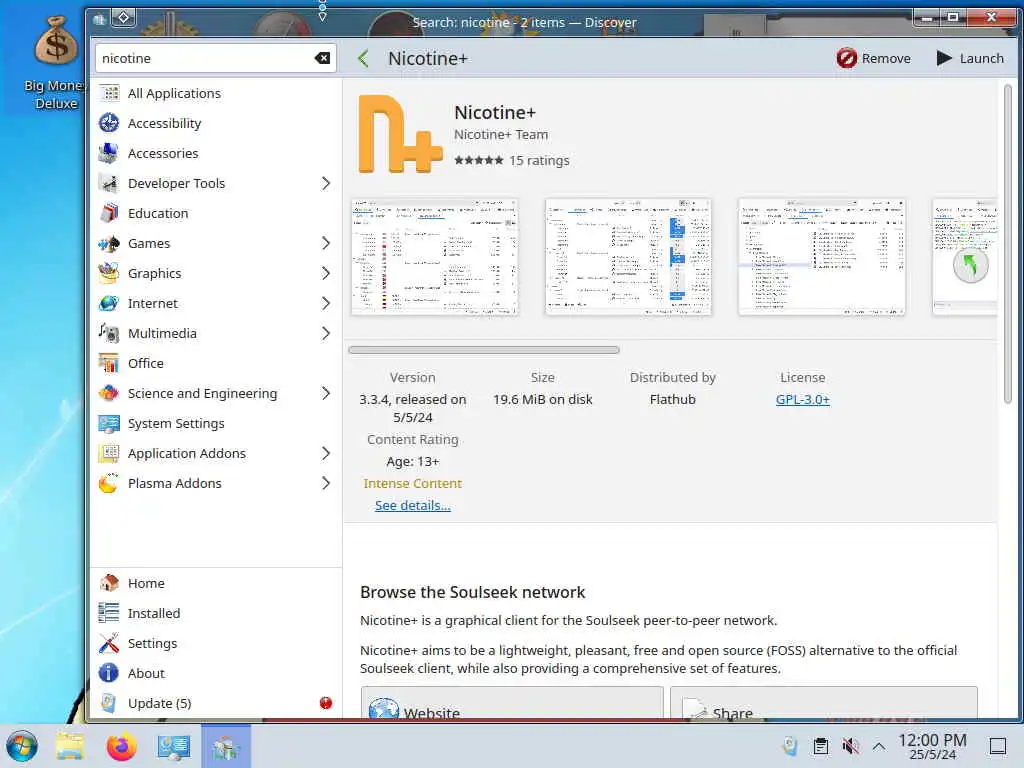The height and width of the screenshot is (768, 1024).
Task: Open the Education category
Action: pos(216,214)
